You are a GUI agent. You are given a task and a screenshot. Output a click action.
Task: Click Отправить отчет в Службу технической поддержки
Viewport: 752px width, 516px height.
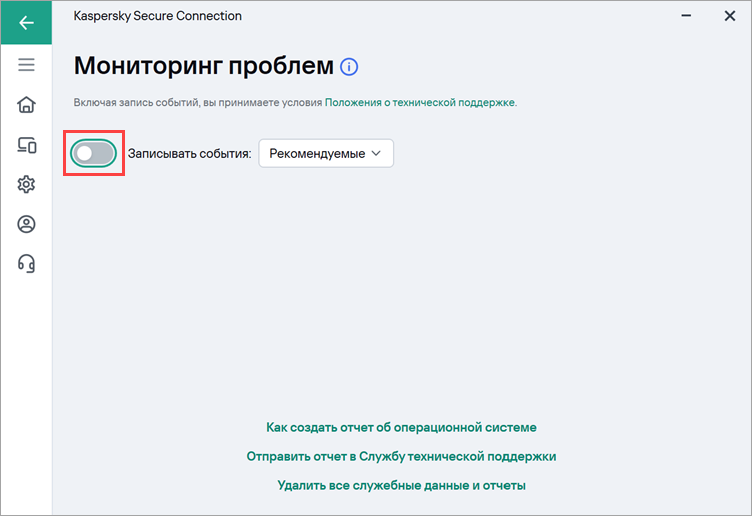pos(401,456)
